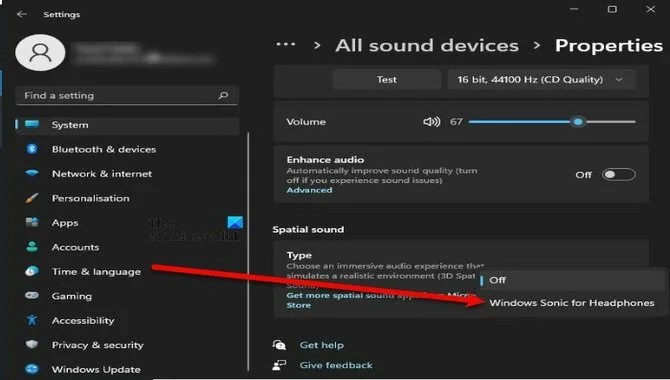Viewport: 670px width, 380px height.
Task: Click the Spatial sound heading
Action: 308,230
